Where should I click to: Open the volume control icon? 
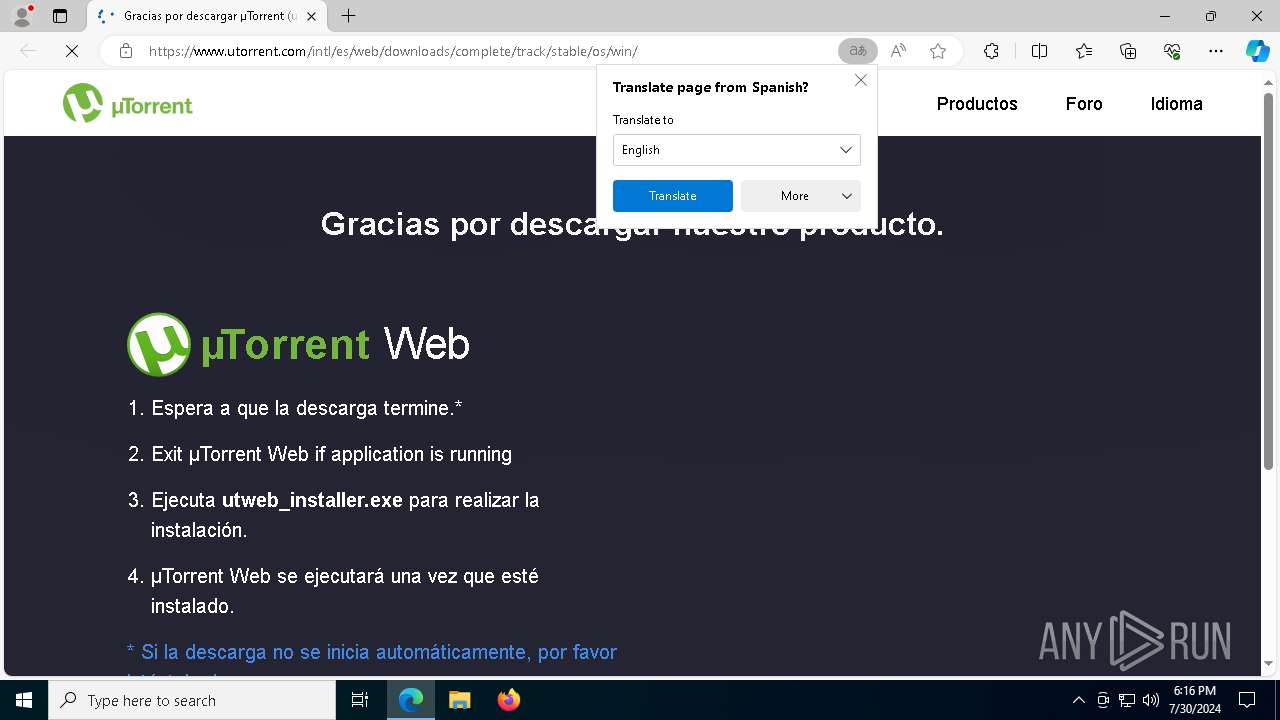tap(1151, 700)
